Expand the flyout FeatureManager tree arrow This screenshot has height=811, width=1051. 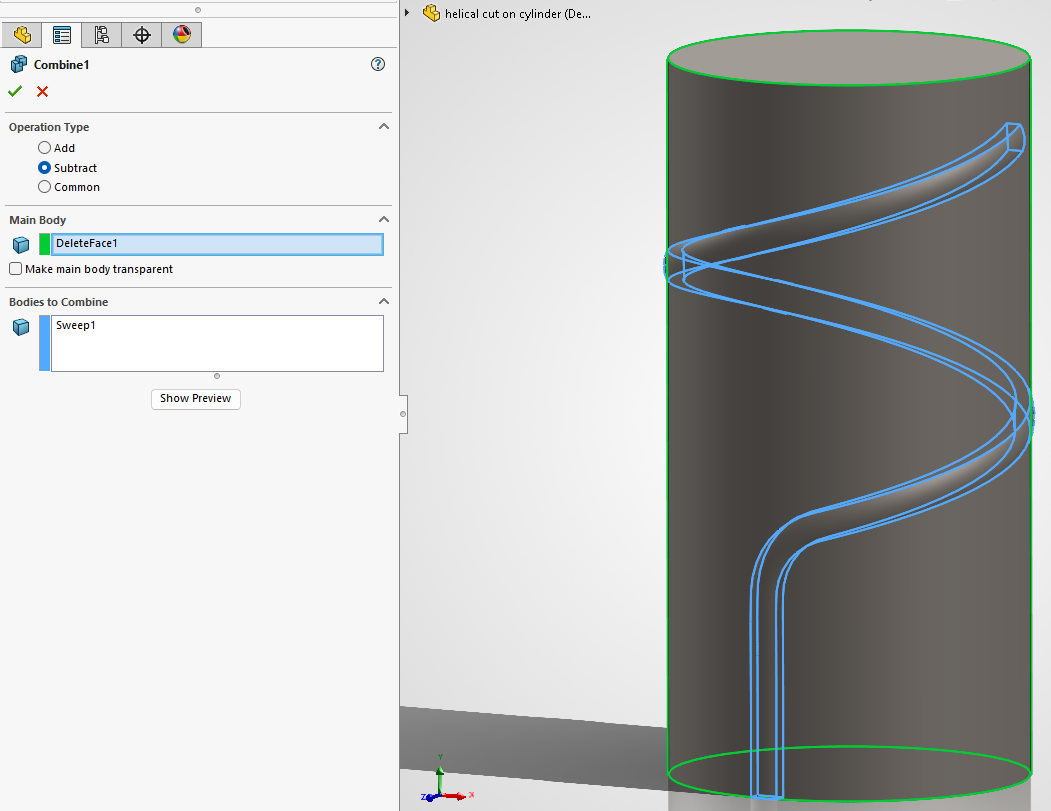coord(408,13)
